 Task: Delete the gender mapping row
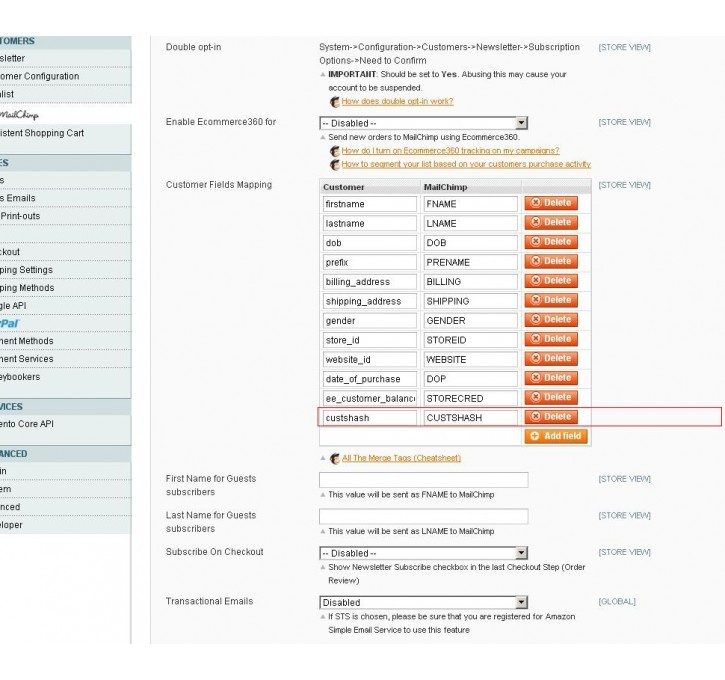[551, 319]
